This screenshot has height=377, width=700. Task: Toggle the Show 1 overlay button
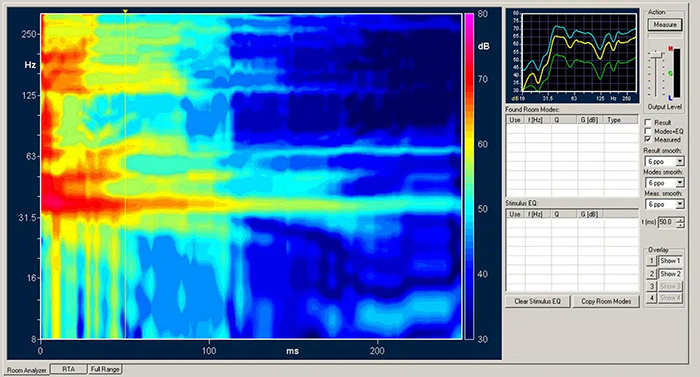pos(670,260)
